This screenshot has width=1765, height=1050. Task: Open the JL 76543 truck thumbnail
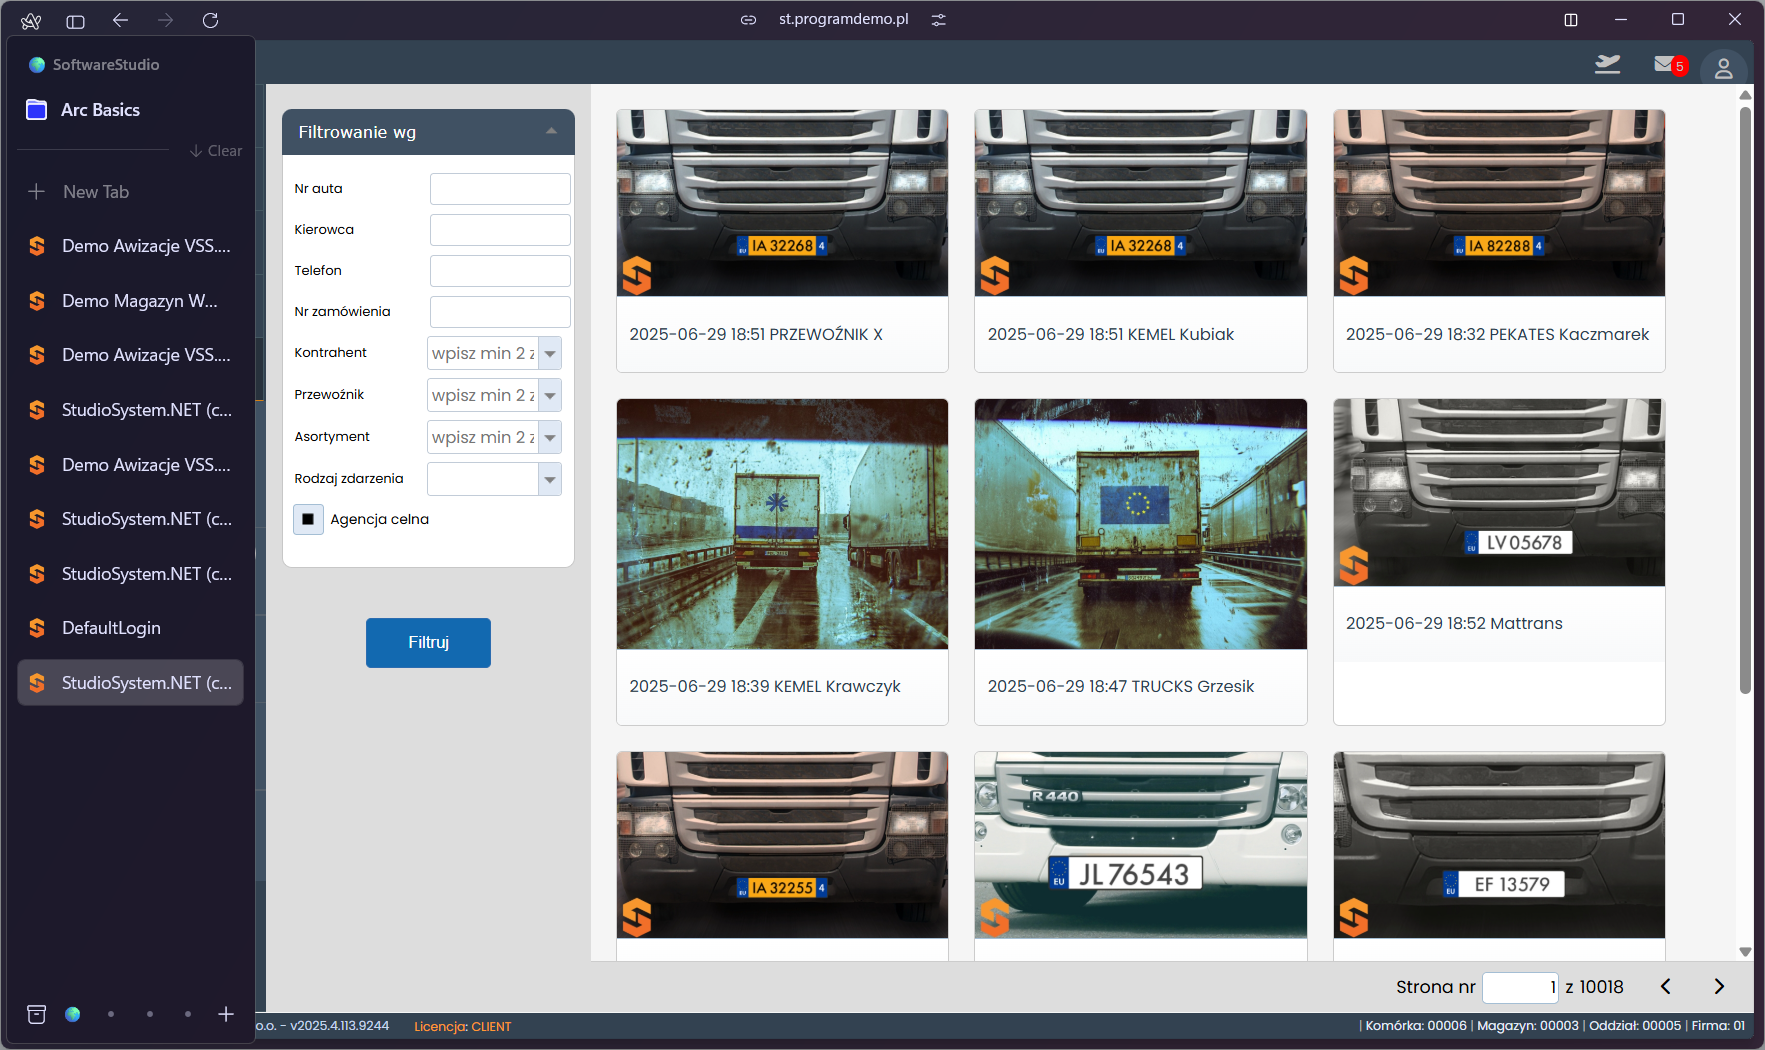(1140, 845)
